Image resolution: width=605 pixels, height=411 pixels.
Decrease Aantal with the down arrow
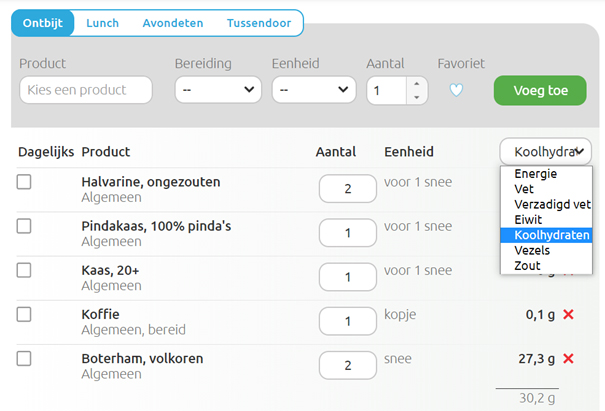(417, 97)
